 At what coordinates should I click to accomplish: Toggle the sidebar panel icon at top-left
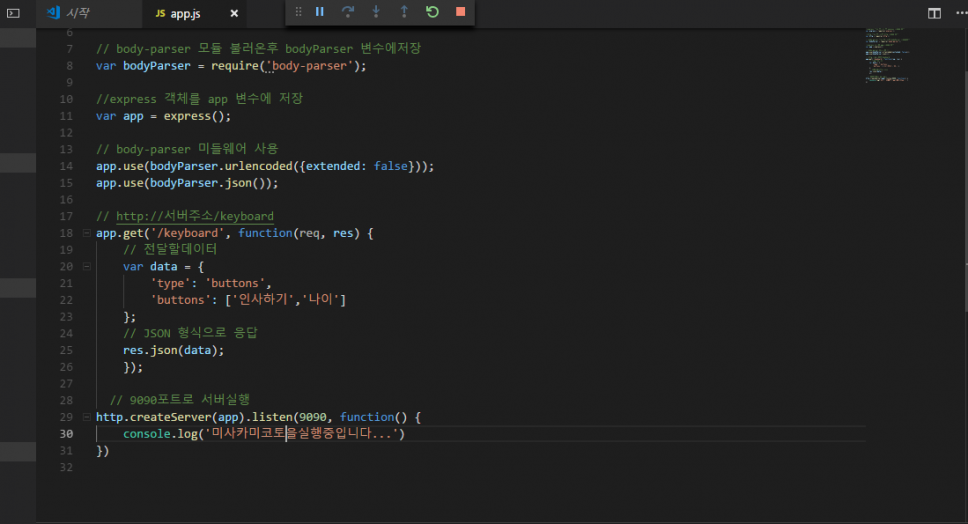pyautogui.click(x=13, y=13)
